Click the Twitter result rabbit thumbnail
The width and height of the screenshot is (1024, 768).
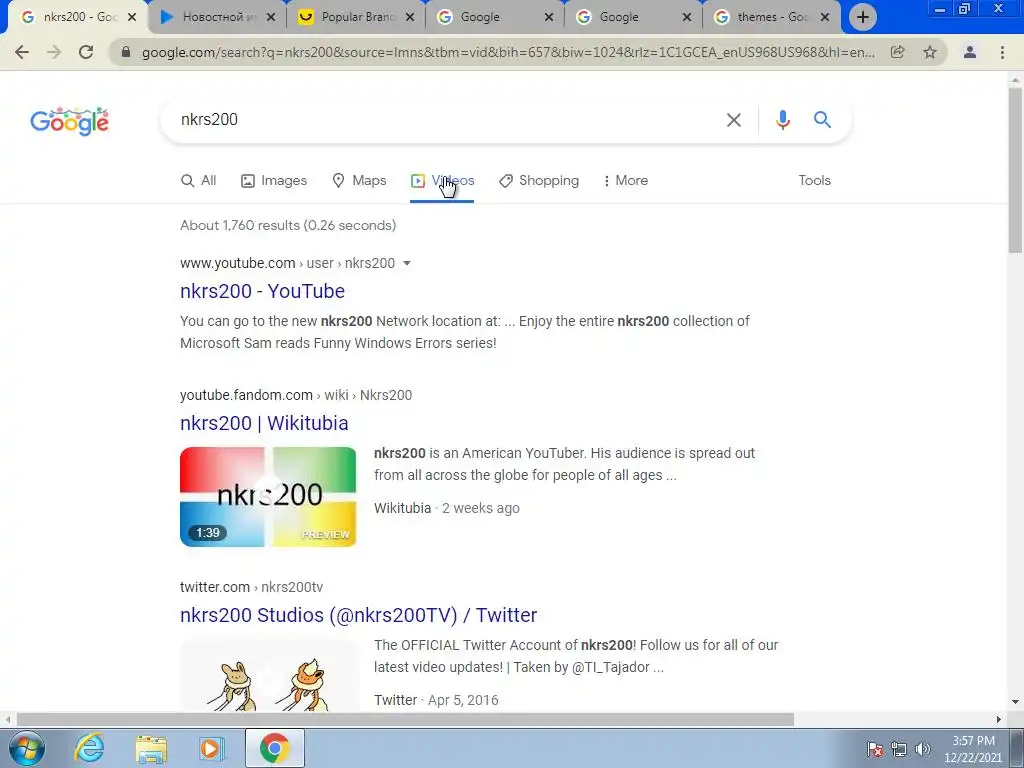[x=268, y=675]
